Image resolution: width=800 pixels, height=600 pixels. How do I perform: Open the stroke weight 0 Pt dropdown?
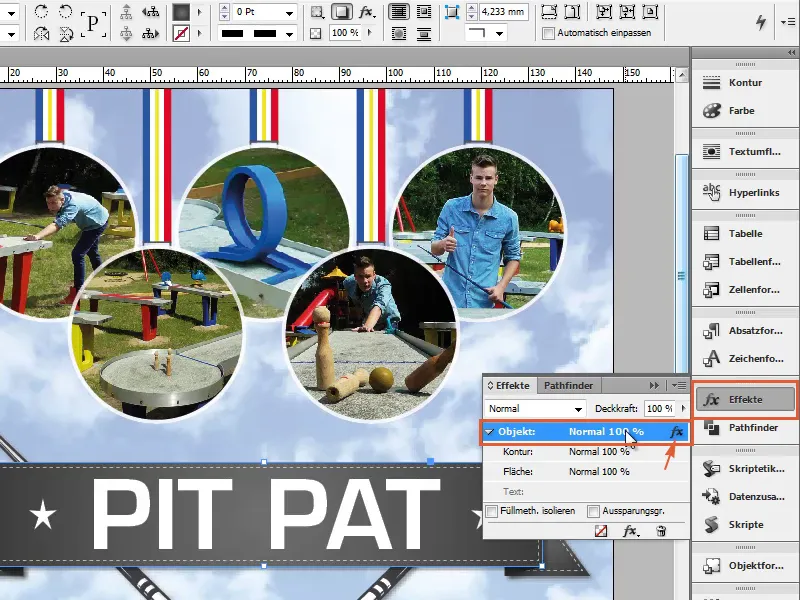click(289, 13)
